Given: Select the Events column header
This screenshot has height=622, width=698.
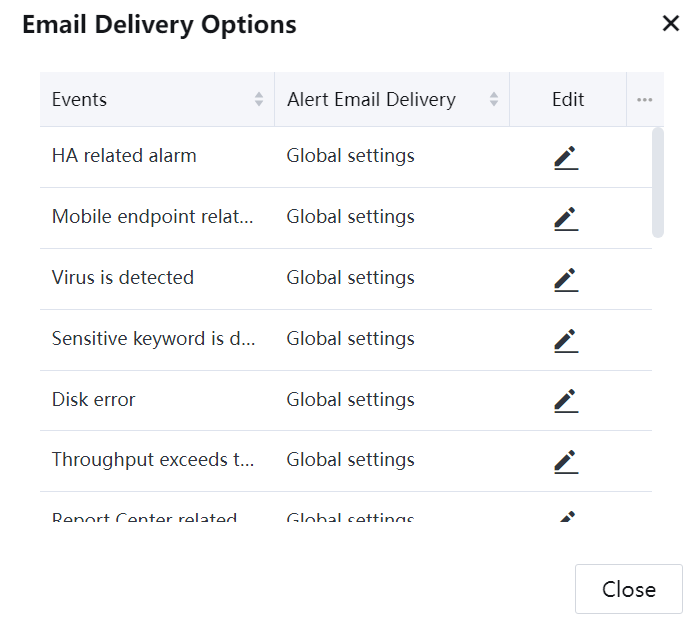Looking at the screenshot, I should [x=80, y=99].
